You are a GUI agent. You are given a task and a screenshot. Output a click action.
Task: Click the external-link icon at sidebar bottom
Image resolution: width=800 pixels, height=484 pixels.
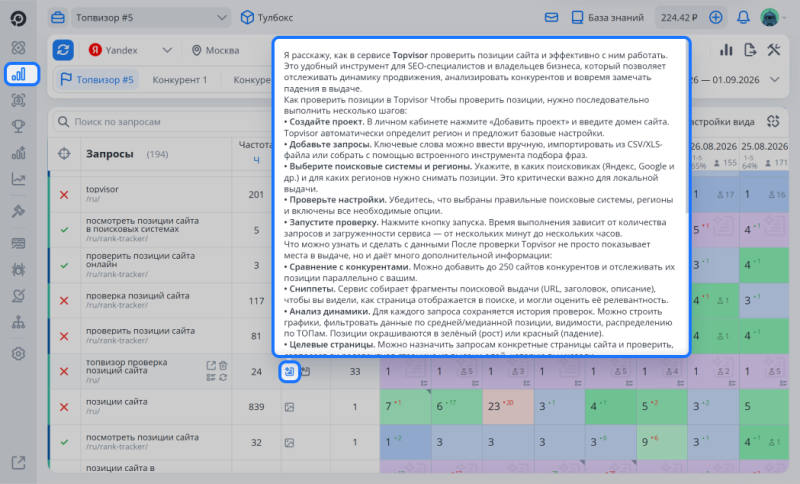click(18, 463)
